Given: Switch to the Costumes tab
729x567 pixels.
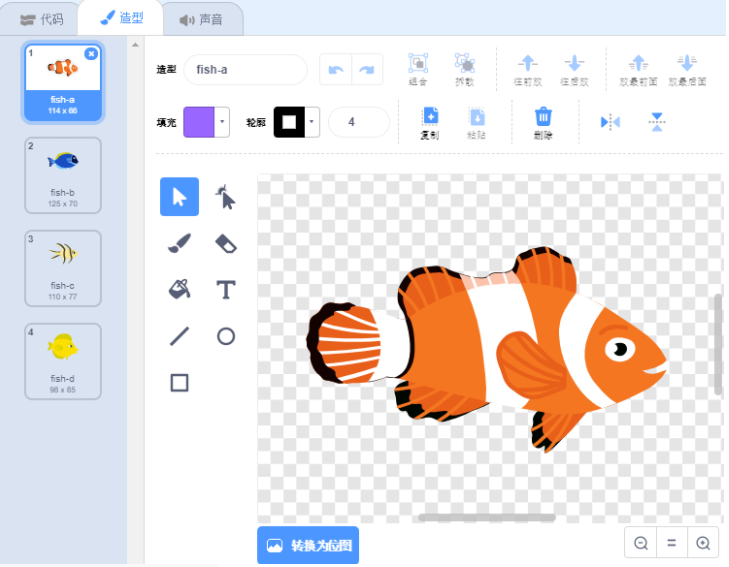Looking at the screenshot, I should [122, 18].
